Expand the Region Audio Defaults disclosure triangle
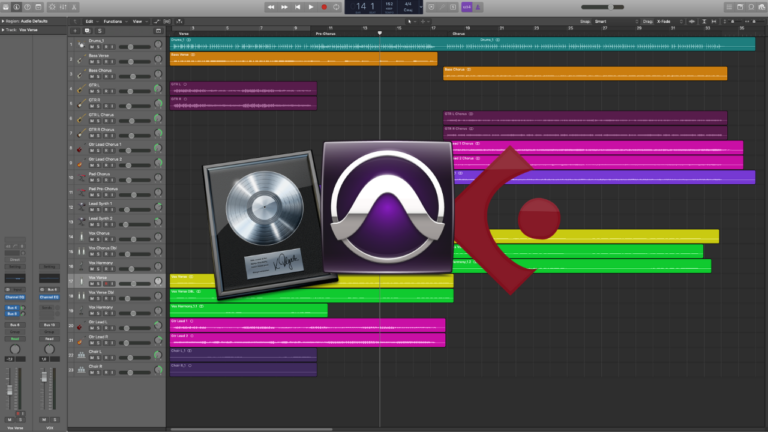 pos(3,22)
